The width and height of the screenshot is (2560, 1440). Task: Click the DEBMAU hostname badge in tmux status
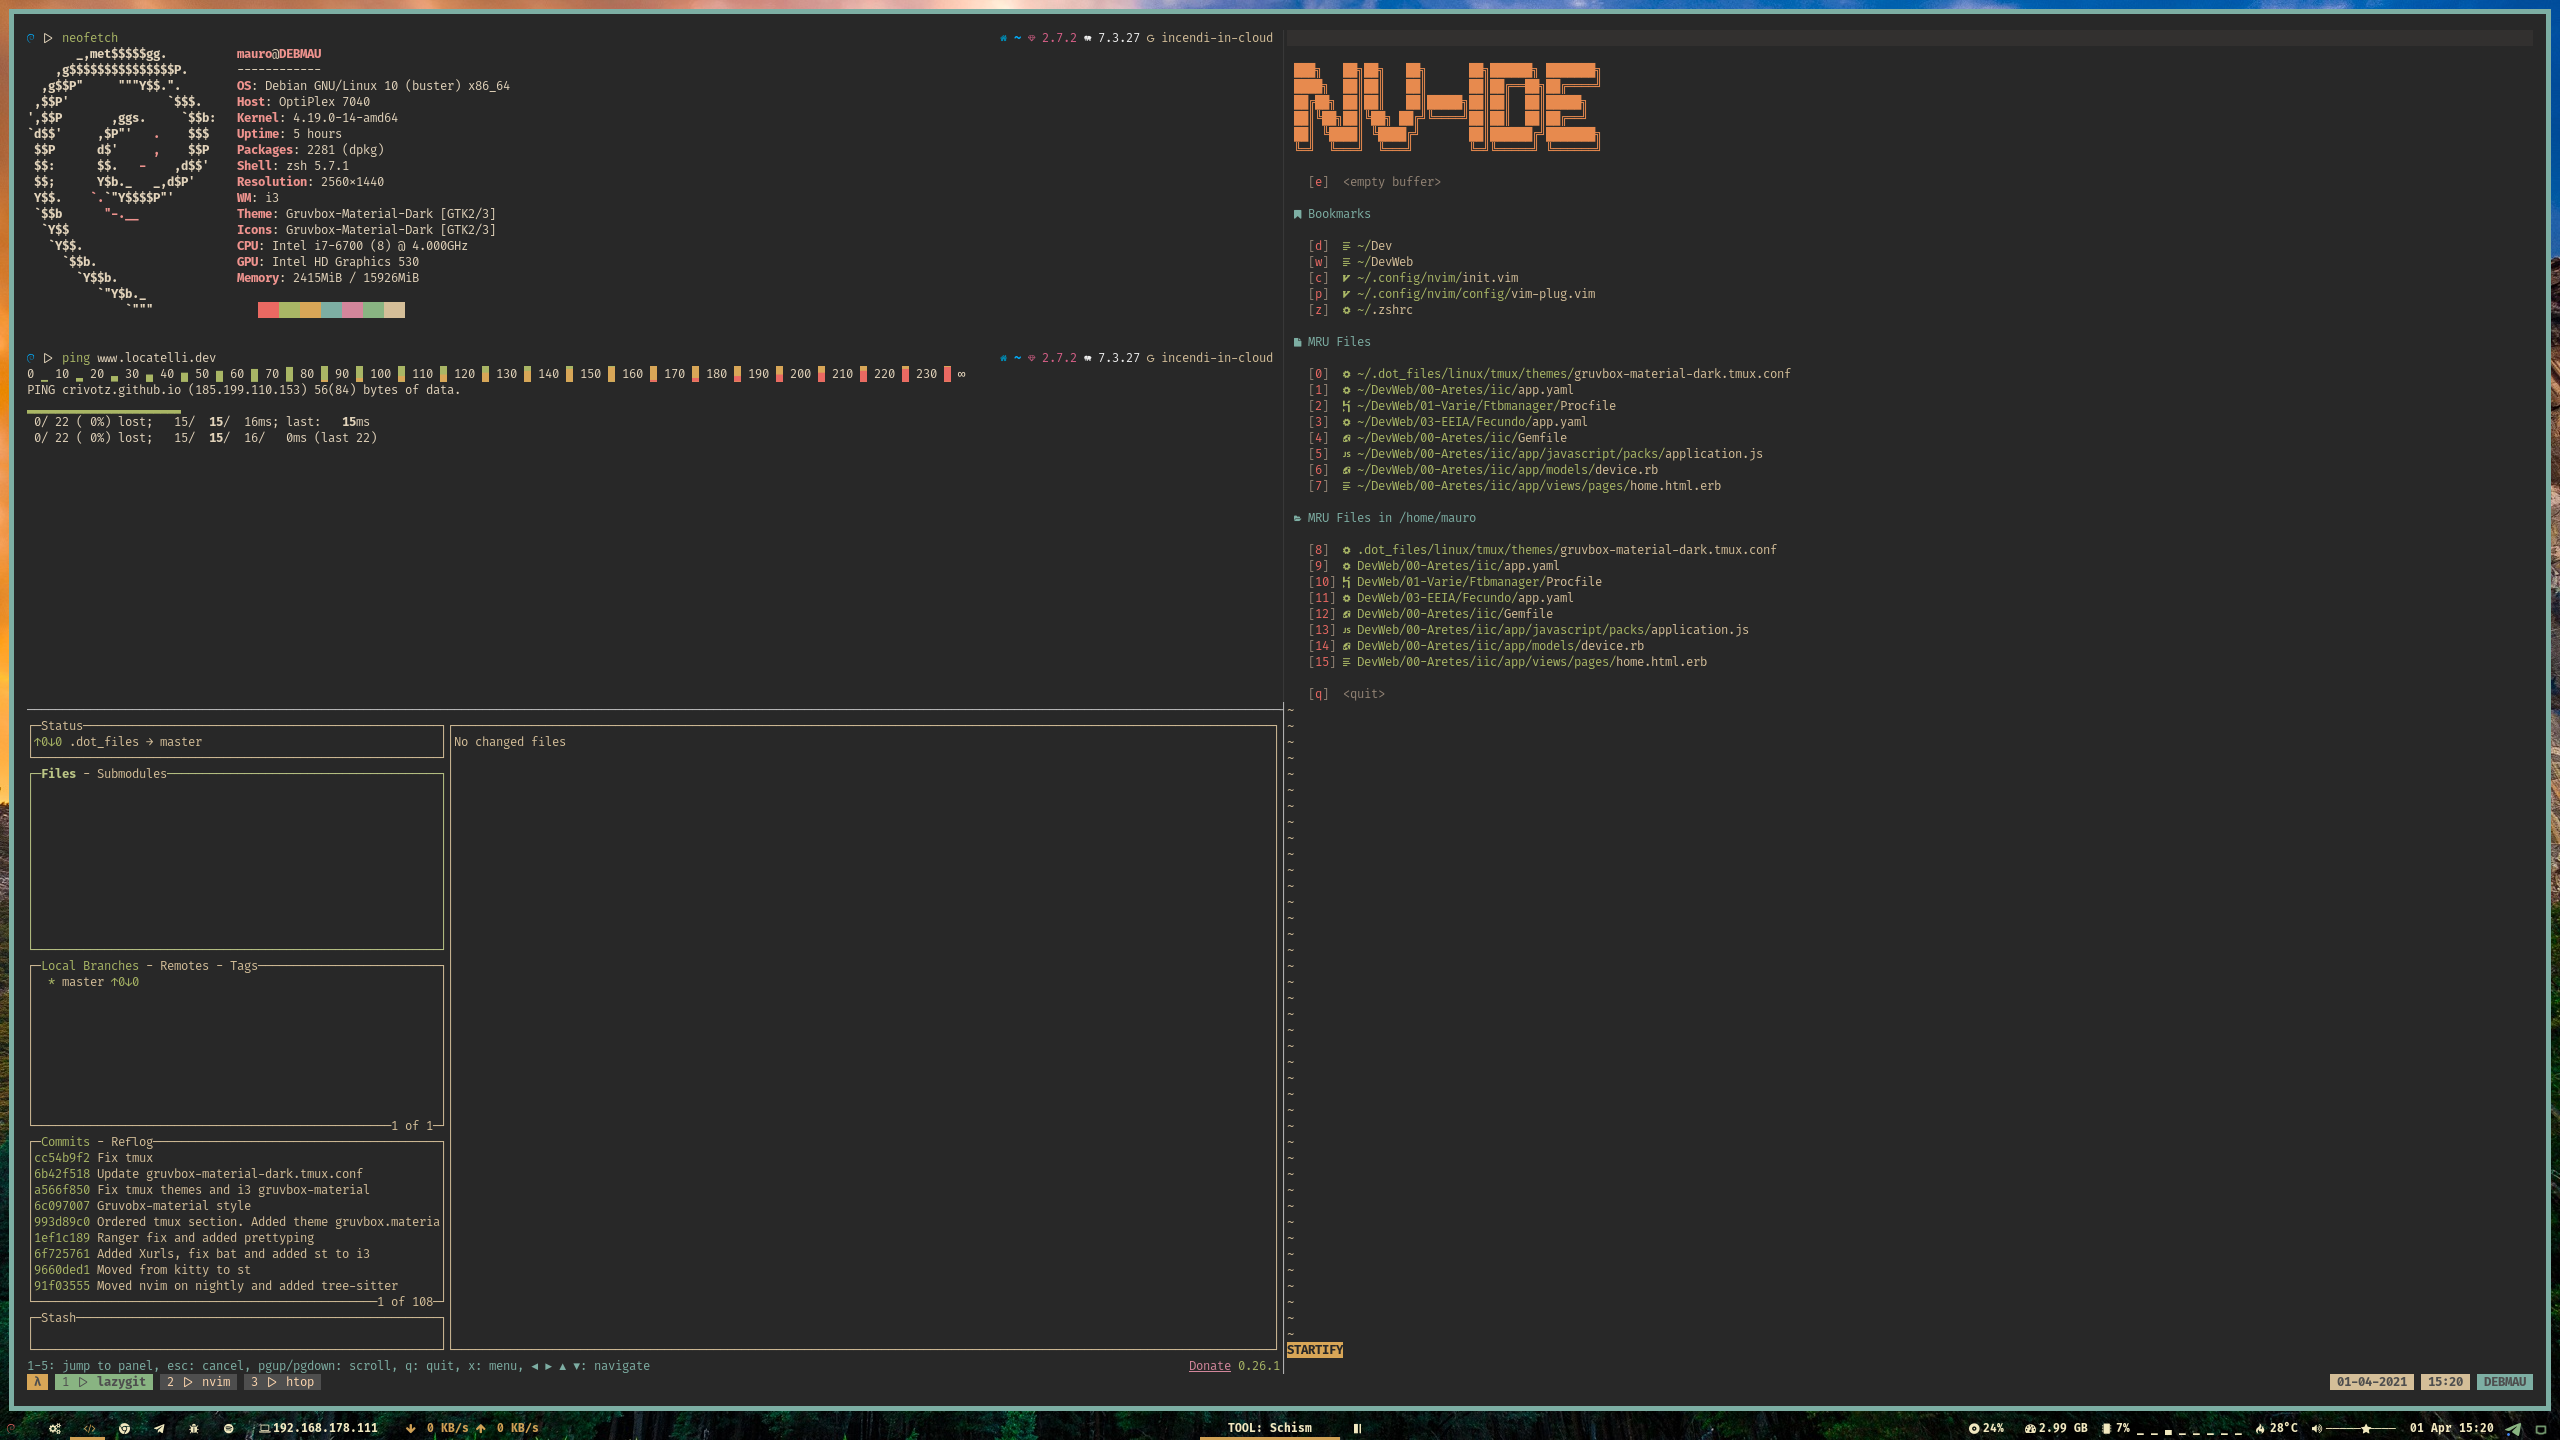pos(2505,1382)
